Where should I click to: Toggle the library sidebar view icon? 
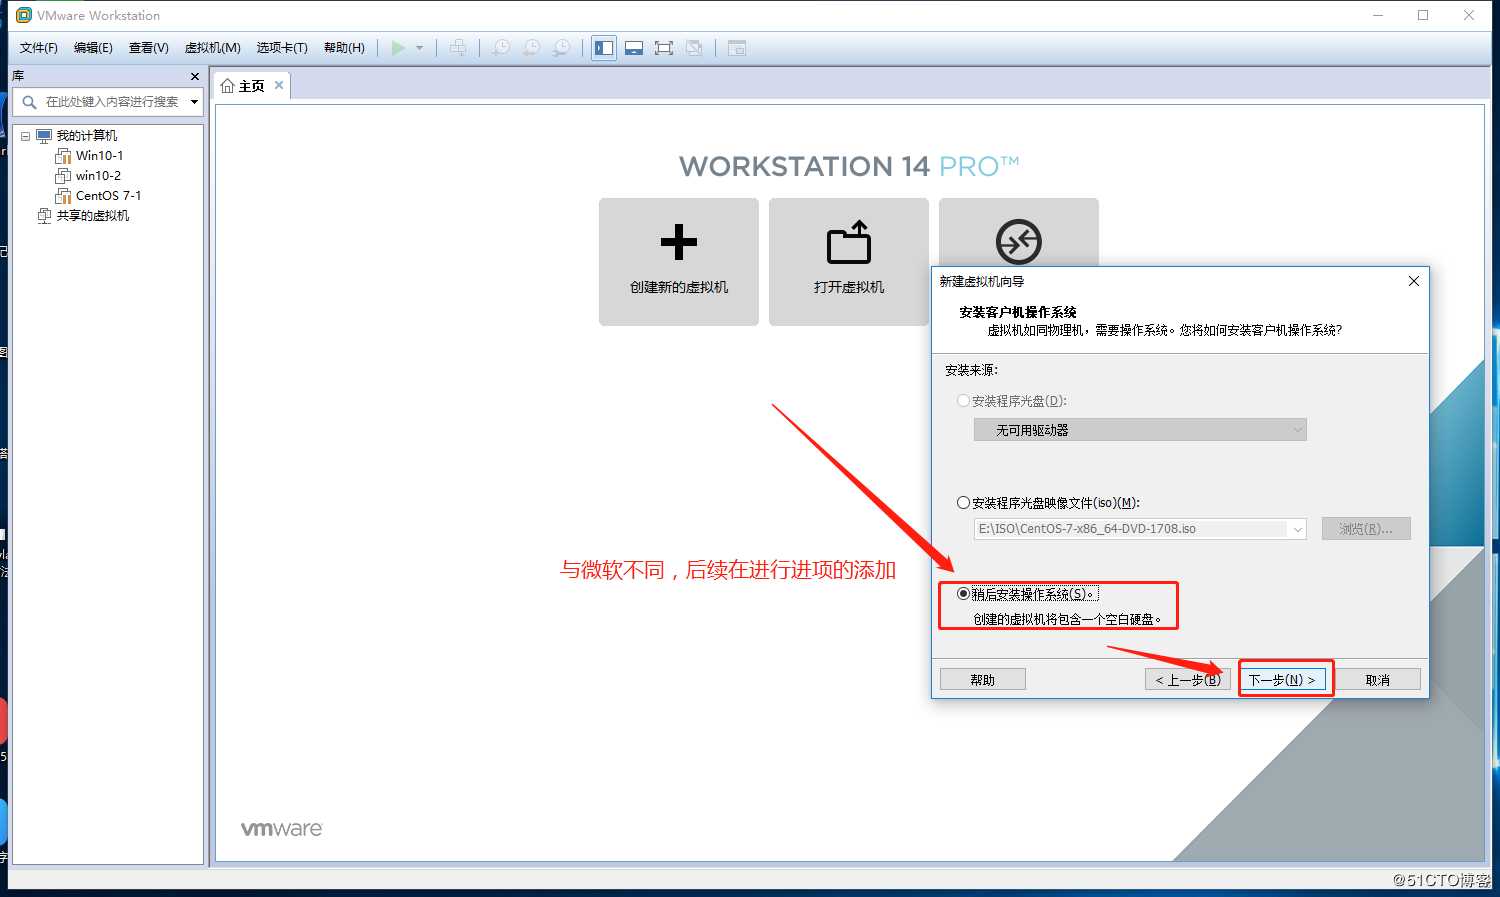(604, 48)
